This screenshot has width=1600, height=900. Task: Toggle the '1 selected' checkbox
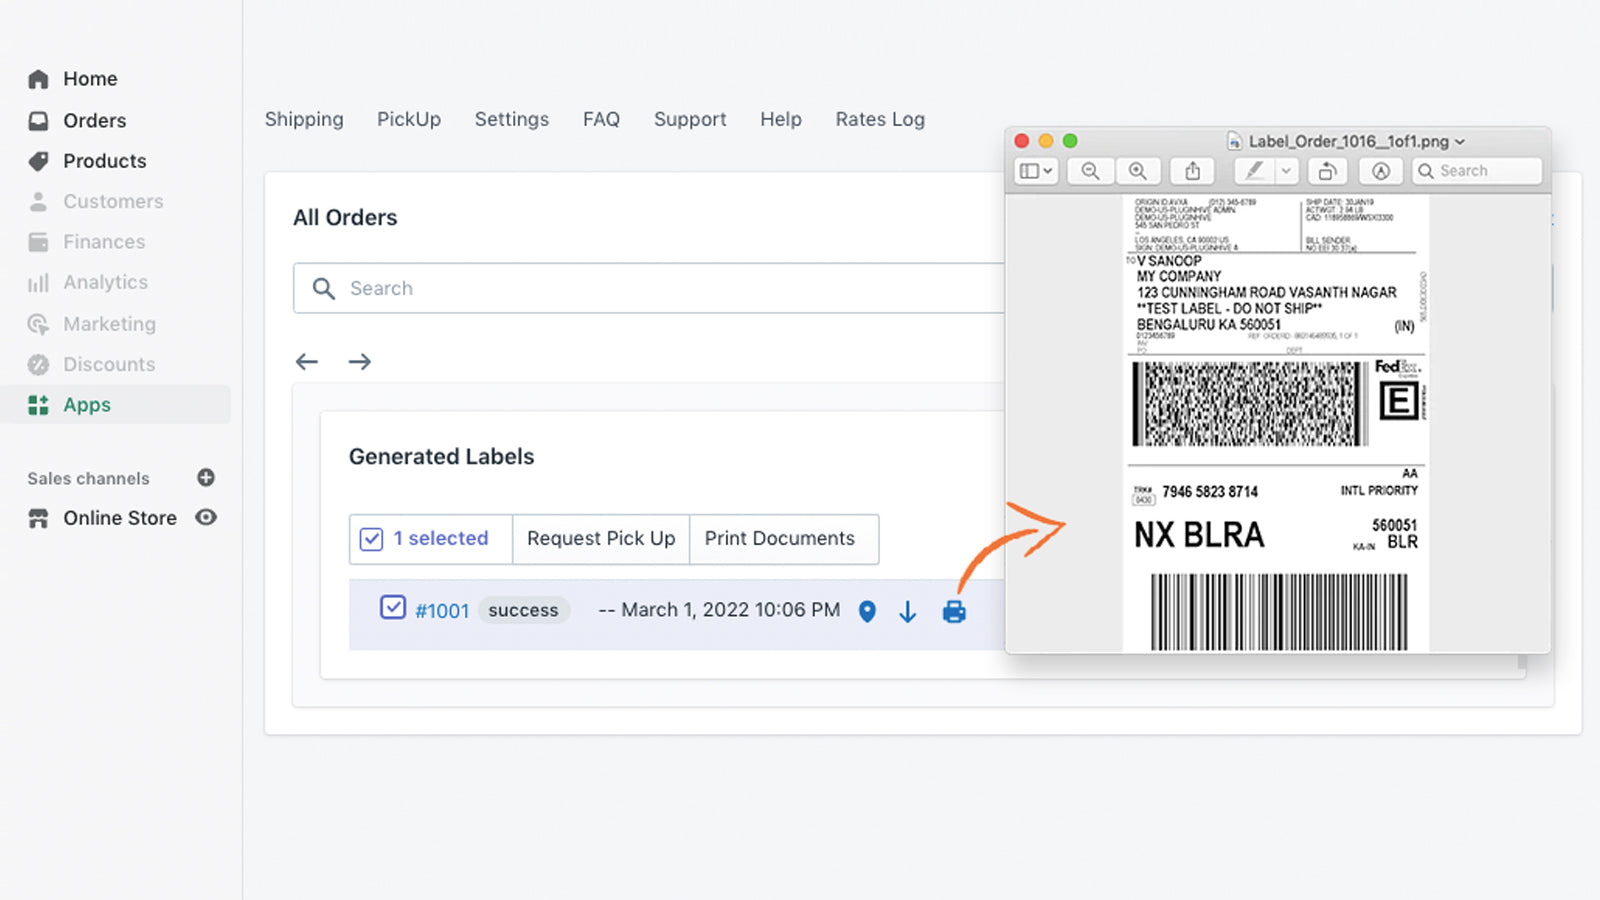click(x=371, y=539)
